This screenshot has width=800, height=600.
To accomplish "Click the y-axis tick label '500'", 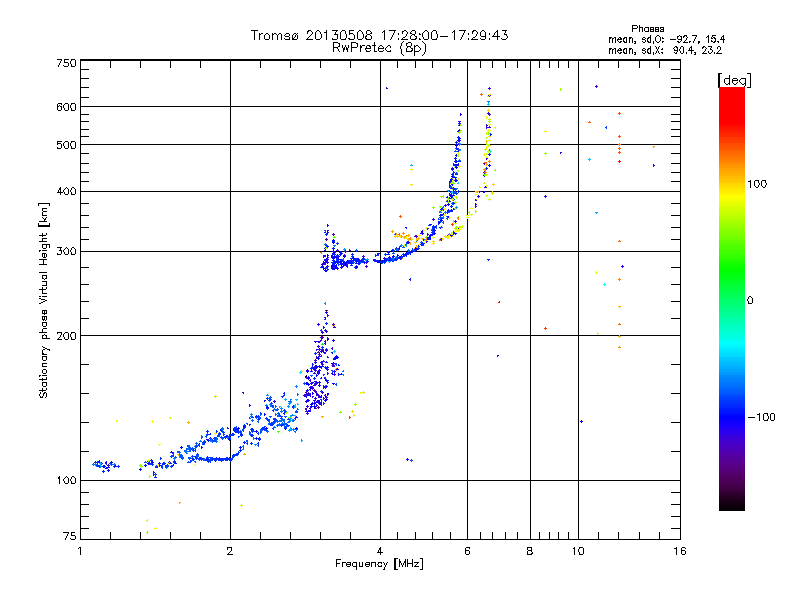I will pos(66,145).
